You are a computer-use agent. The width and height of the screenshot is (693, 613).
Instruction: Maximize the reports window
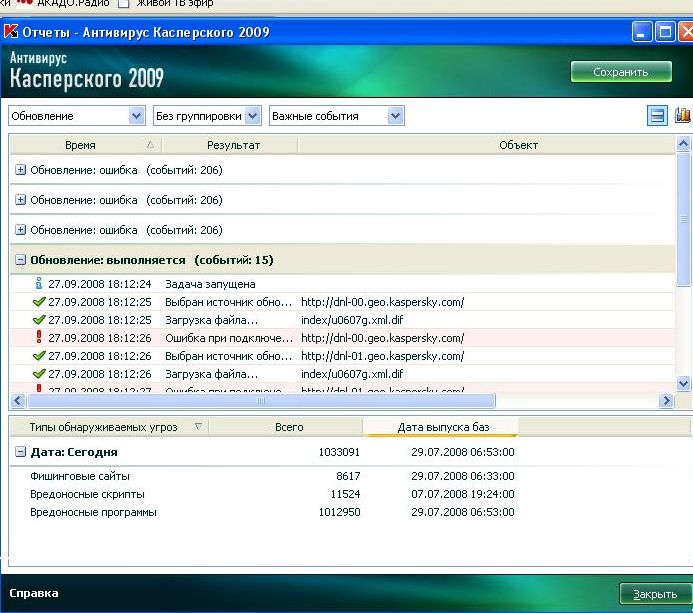[x=665, y=32]
